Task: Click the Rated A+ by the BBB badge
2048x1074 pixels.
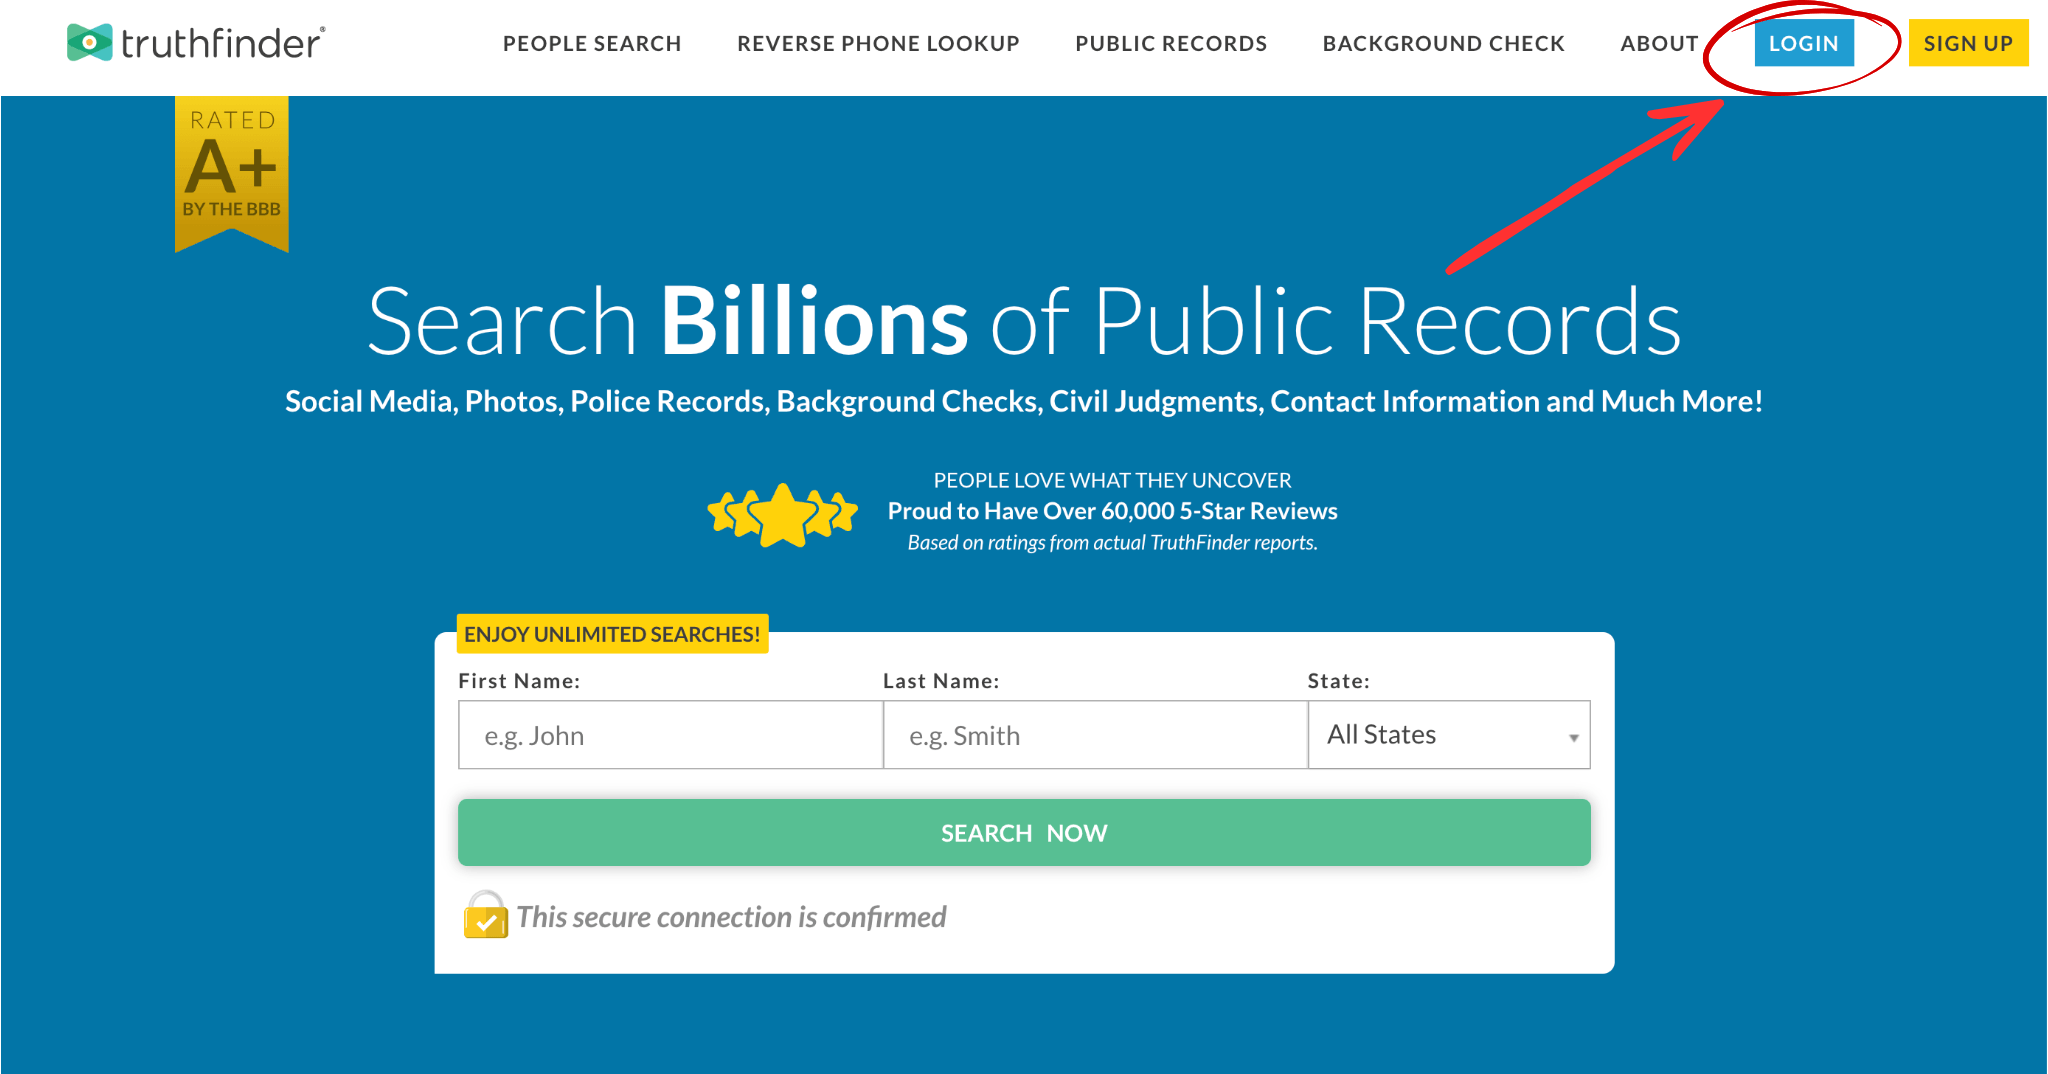Action: (x=232, y=174)
